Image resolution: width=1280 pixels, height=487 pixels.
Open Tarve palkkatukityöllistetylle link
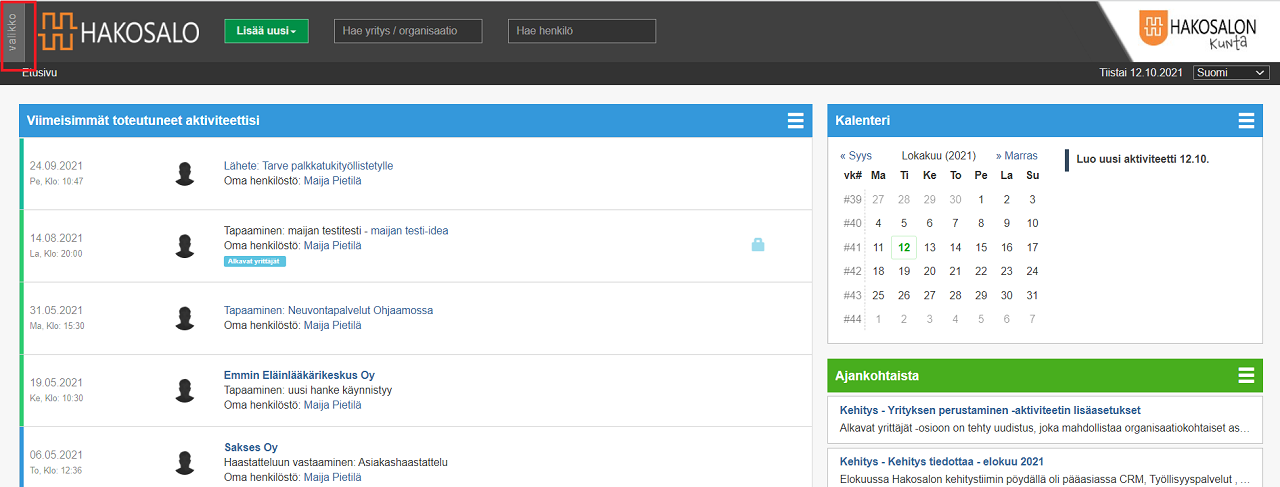tap(328, 166)
